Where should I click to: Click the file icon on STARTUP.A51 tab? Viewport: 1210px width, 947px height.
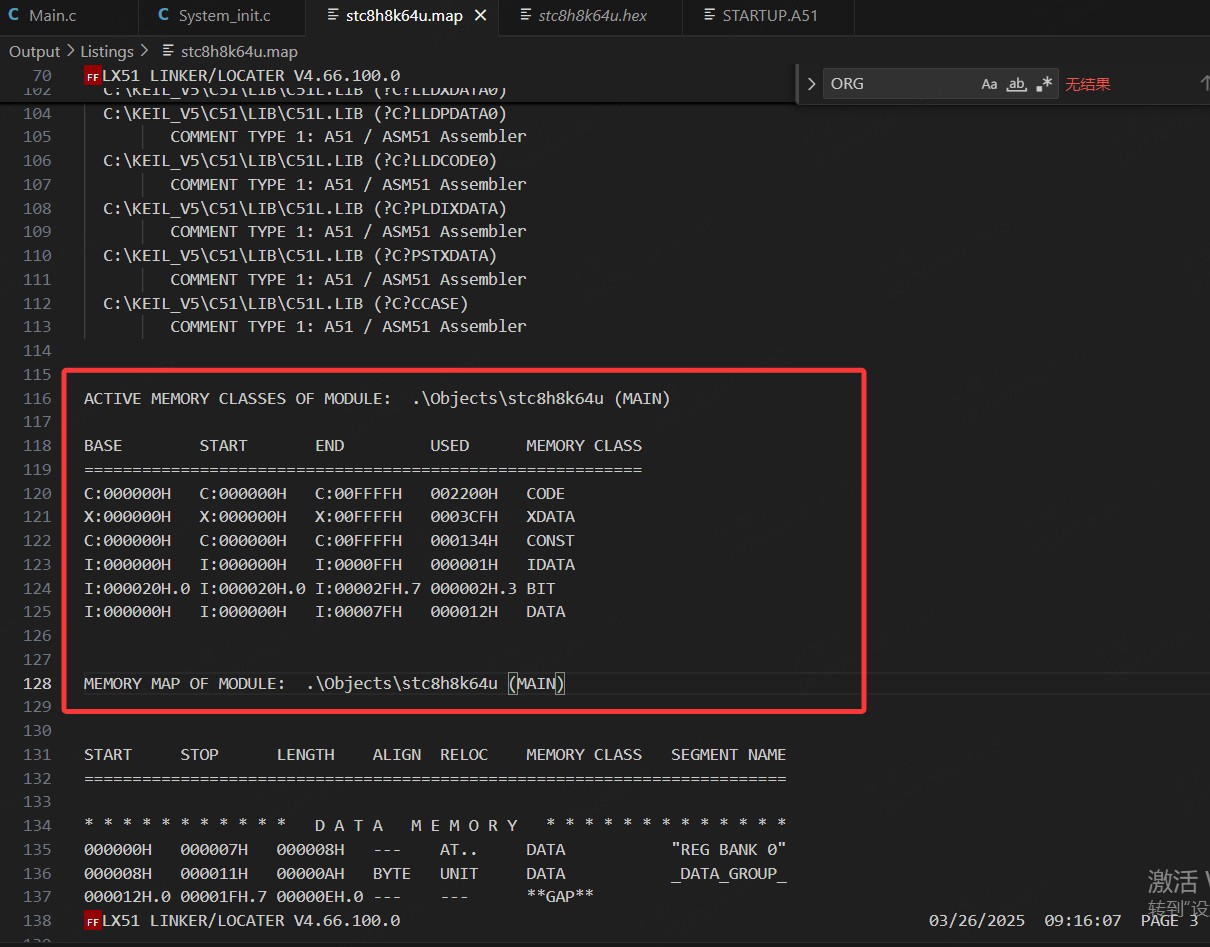tap(709, 16)
